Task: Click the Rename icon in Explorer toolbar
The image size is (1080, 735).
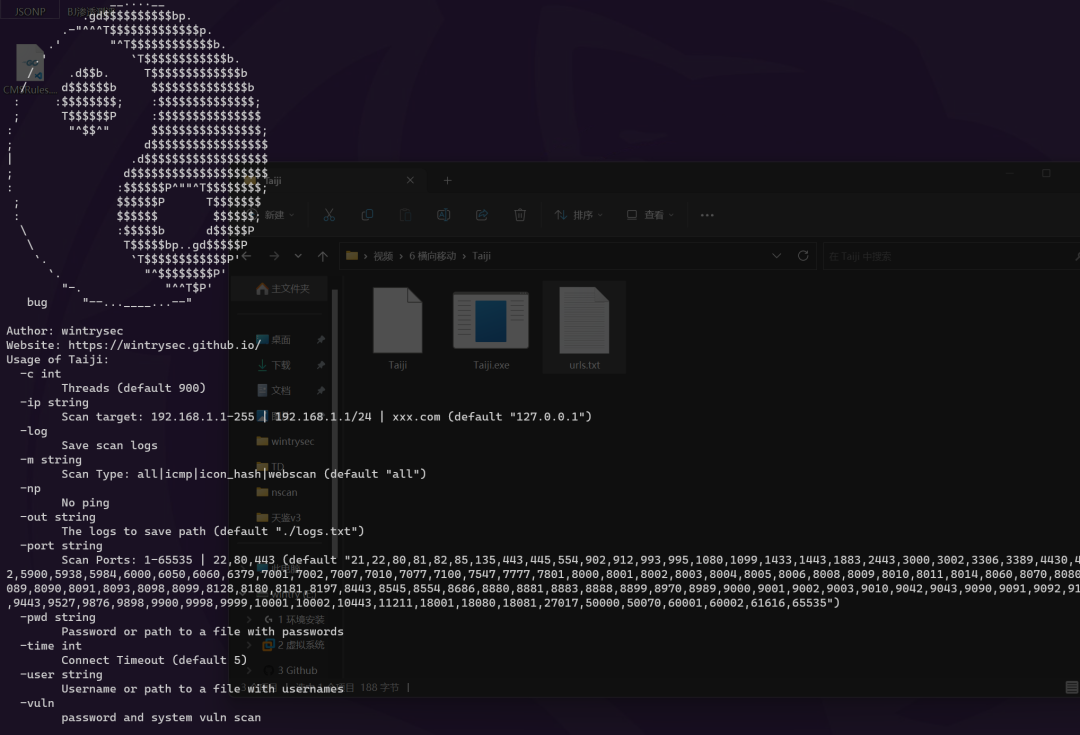Action: (x=443, y=215)
